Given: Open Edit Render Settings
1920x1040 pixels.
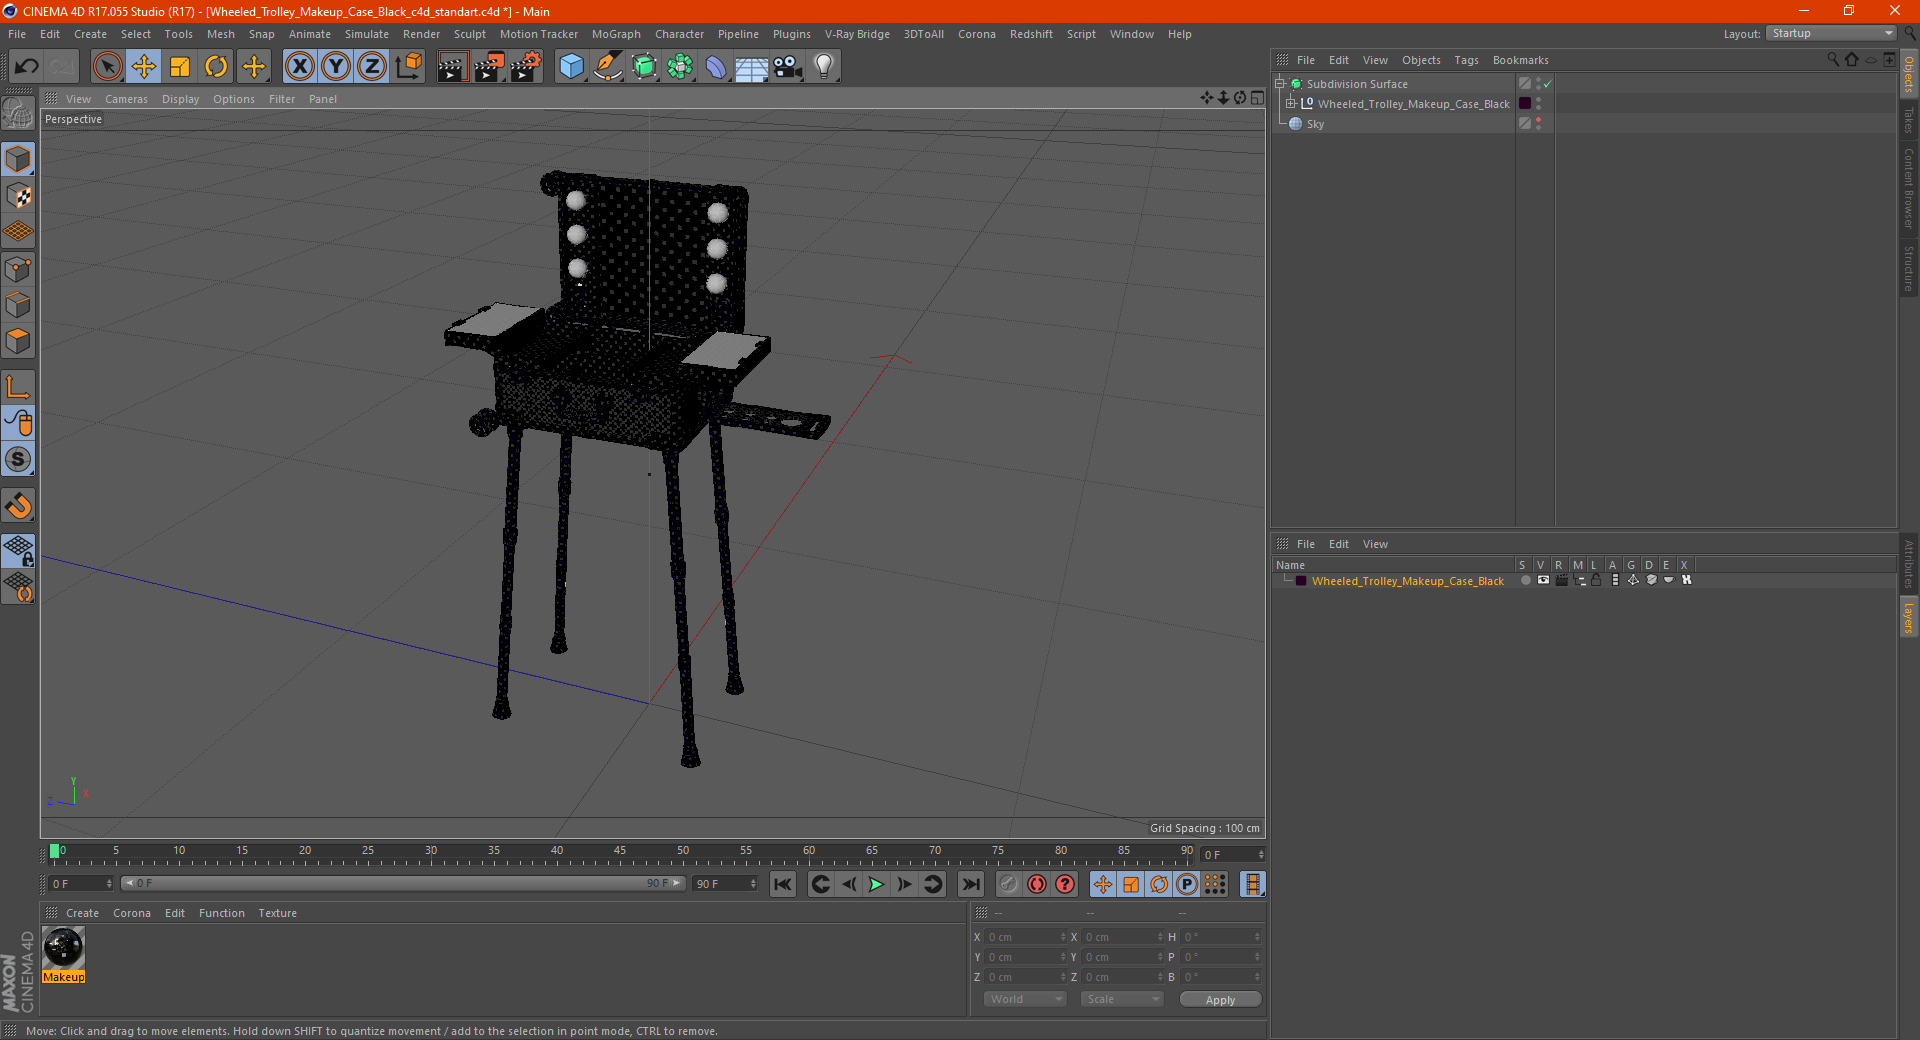Looking at the screenshot, I should (x=526, y=67).
